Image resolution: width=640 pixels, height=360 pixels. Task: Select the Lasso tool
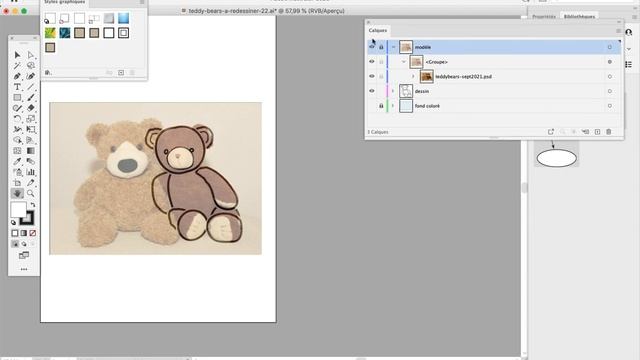point(31,65)
